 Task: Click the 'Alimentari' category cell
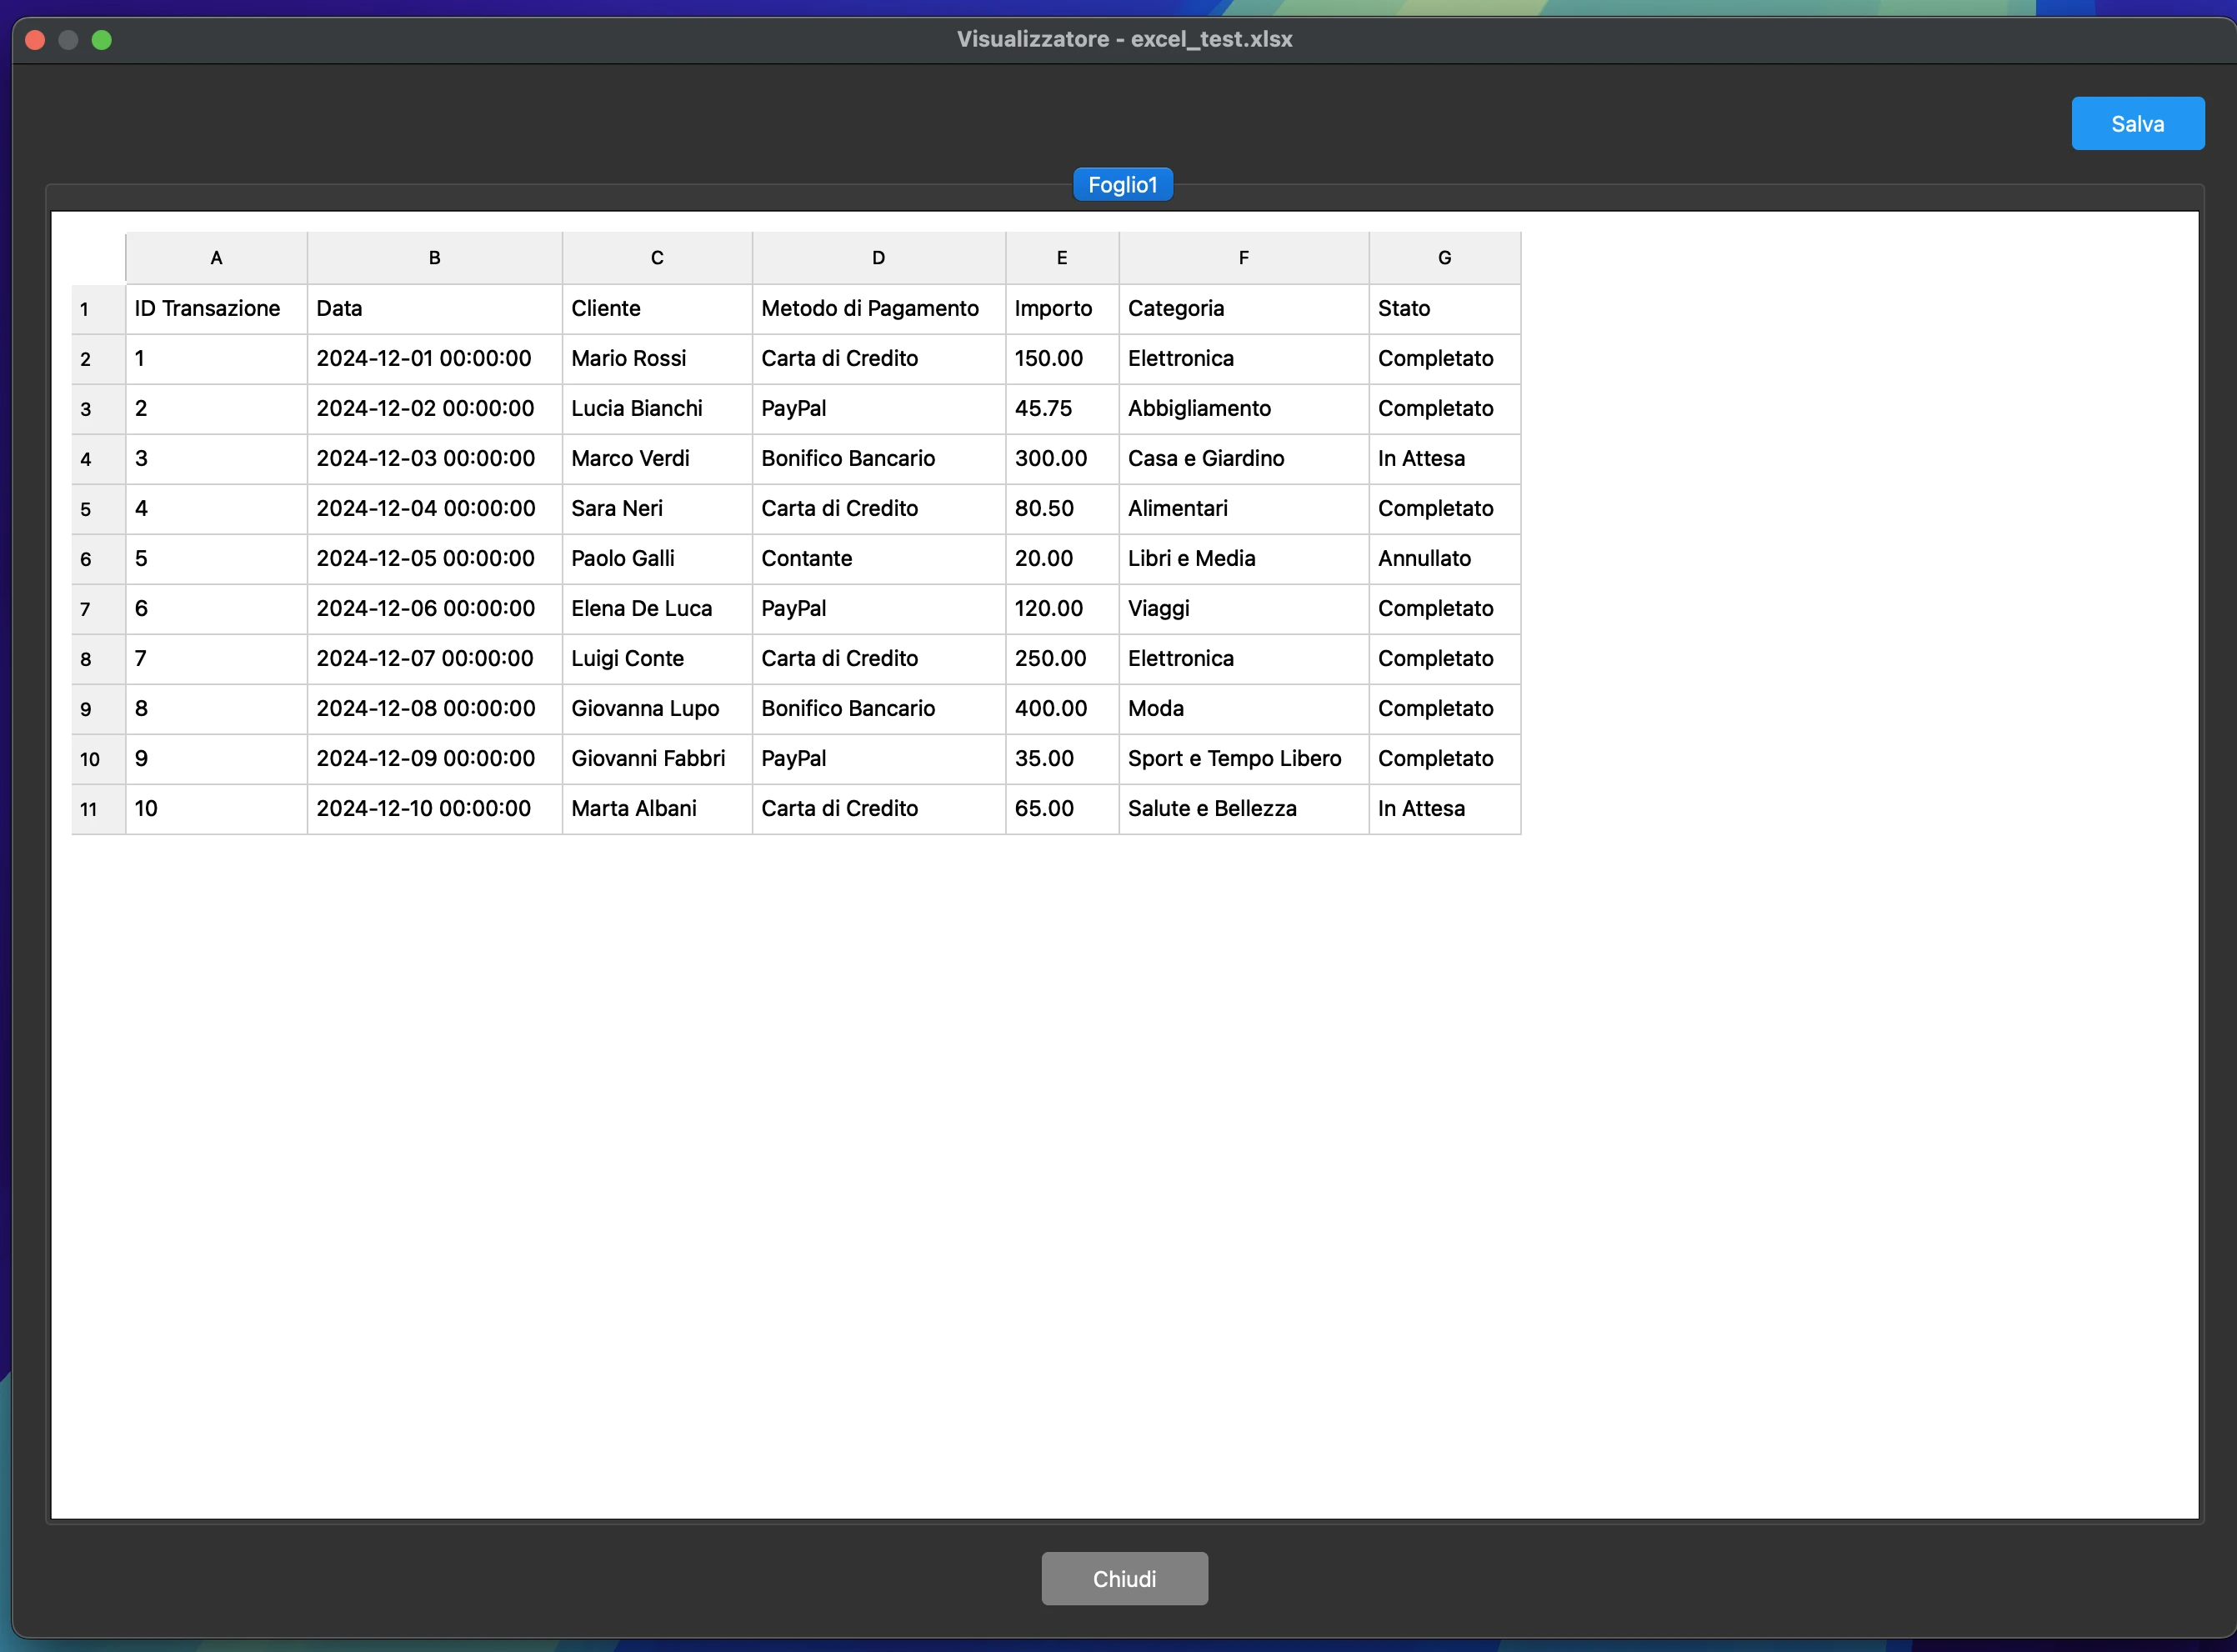click(1244, 508)
